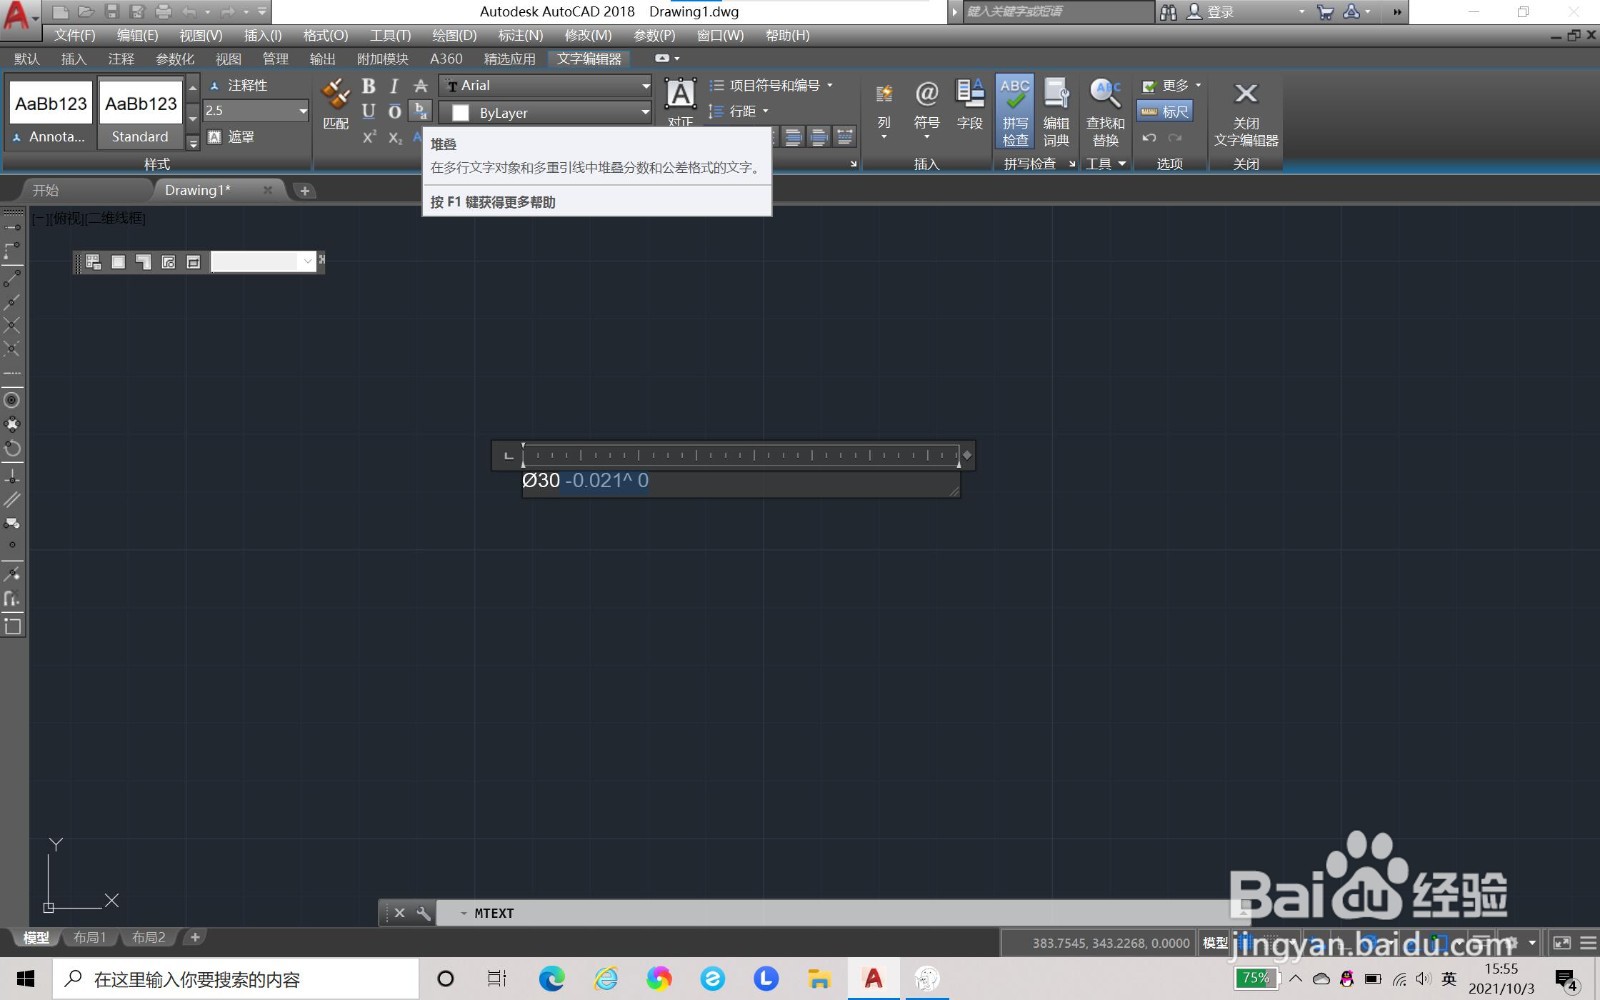Screen dimensions: 1600x1000
Task: Click the undo arrow in Options panel
Action: pos(1149,138)
